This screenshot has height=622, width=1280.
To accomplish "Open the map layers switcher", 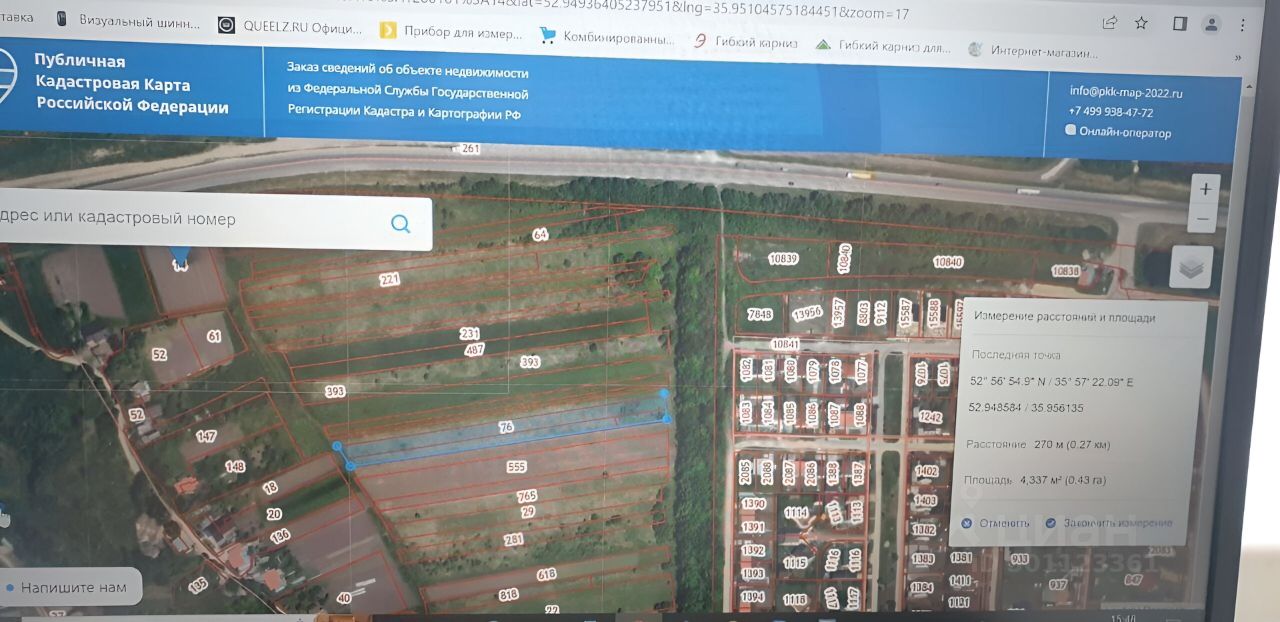I will pyautogui.click(x=1191, y=267).
